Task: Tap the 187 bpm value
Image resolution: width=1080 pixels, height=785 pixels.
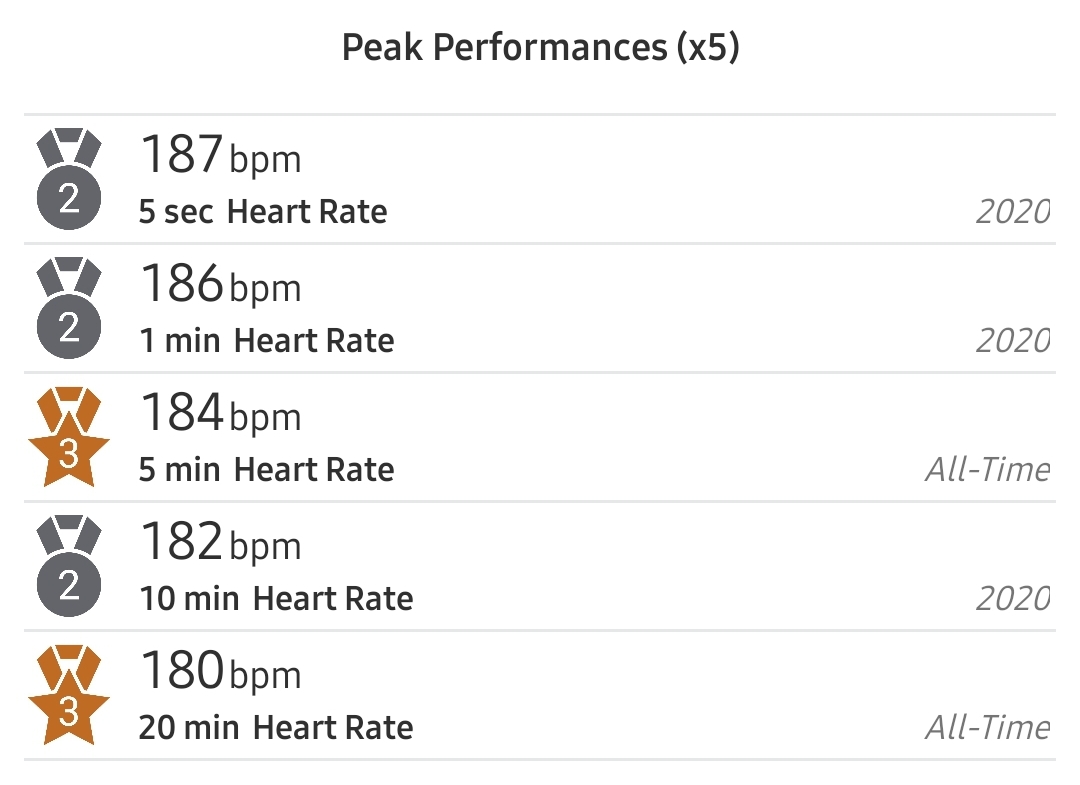Action: [220, 155]
